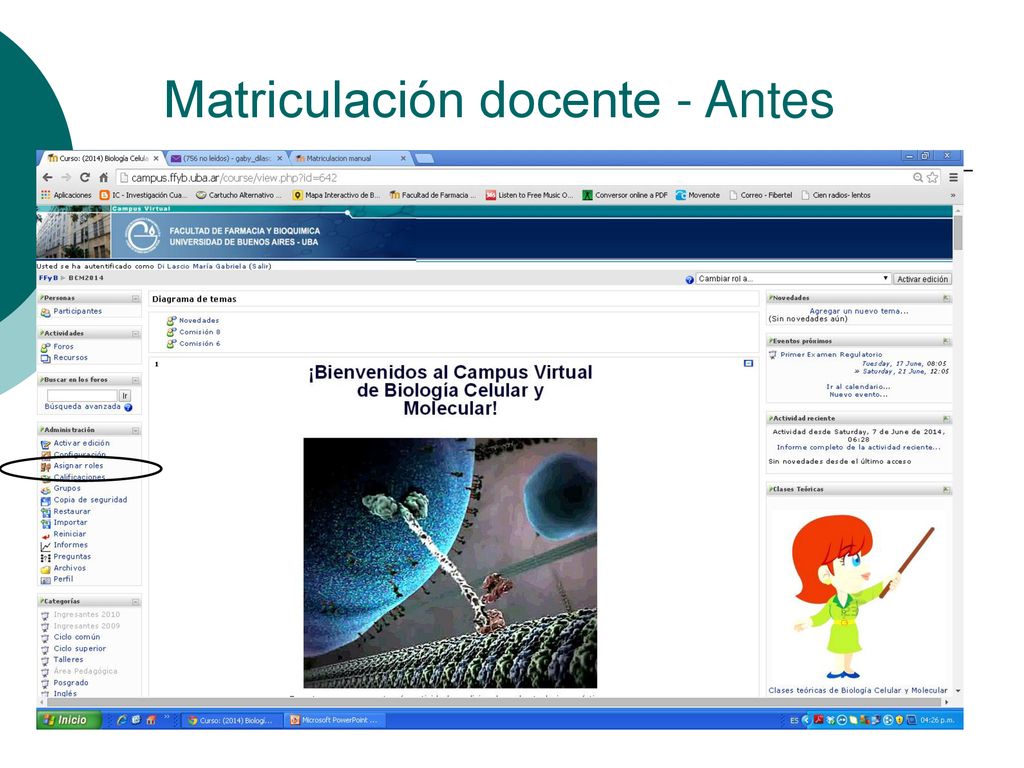This screenshot has height=768, width=1024.
Task: Click the ES language indicator in the taskbar
Action: click(794, 720)
